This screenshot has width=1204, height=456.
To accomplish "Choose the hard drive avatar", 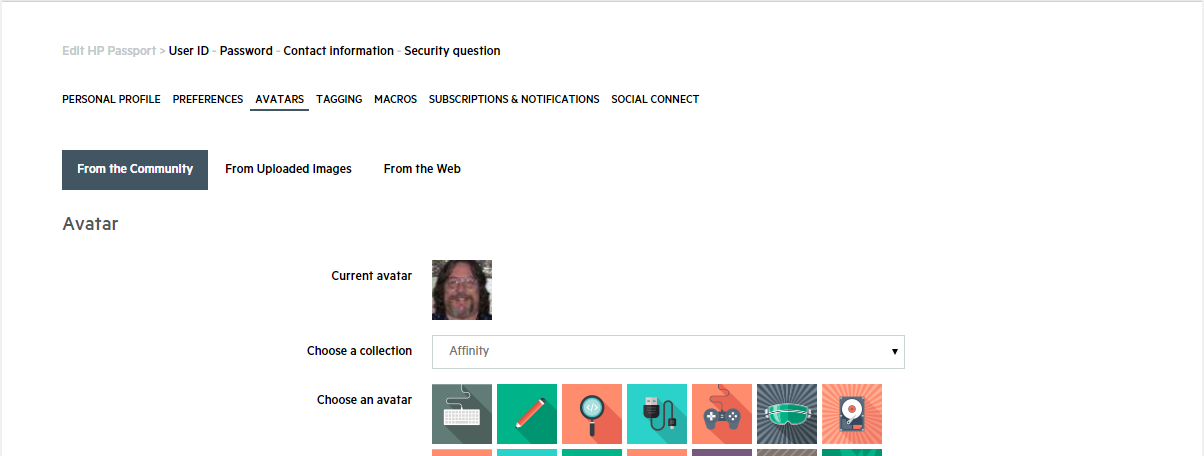I will (x=852, y=414).
